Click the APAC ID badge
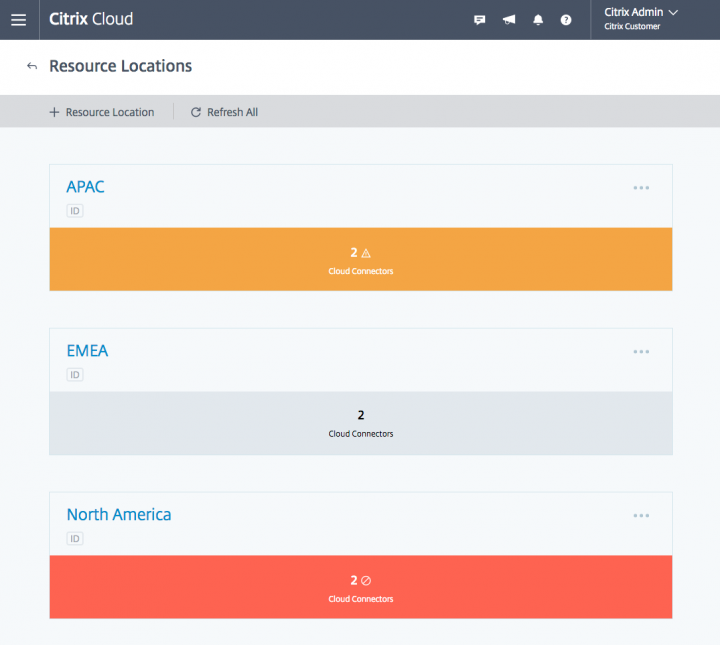 75,211
